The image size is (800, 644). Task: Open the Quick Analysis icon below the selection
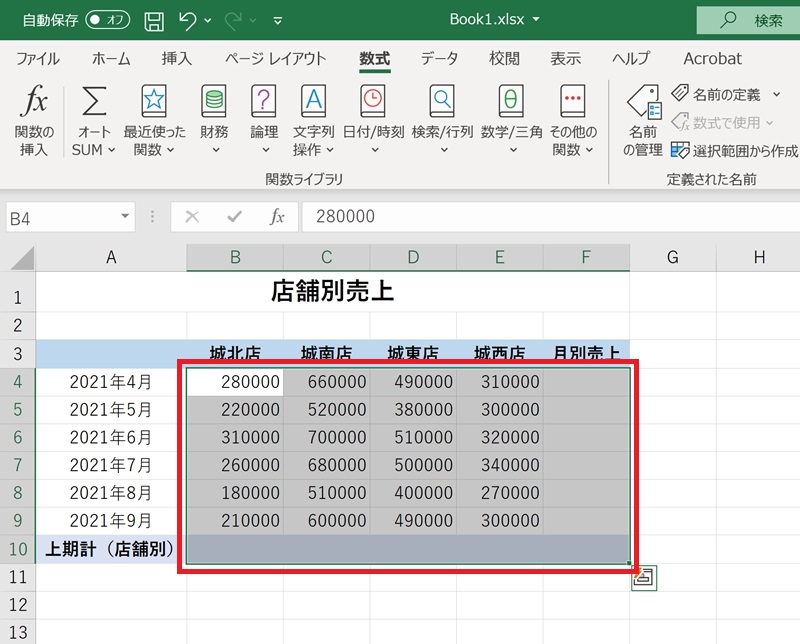pyautogui.click(x=642, y=578)
